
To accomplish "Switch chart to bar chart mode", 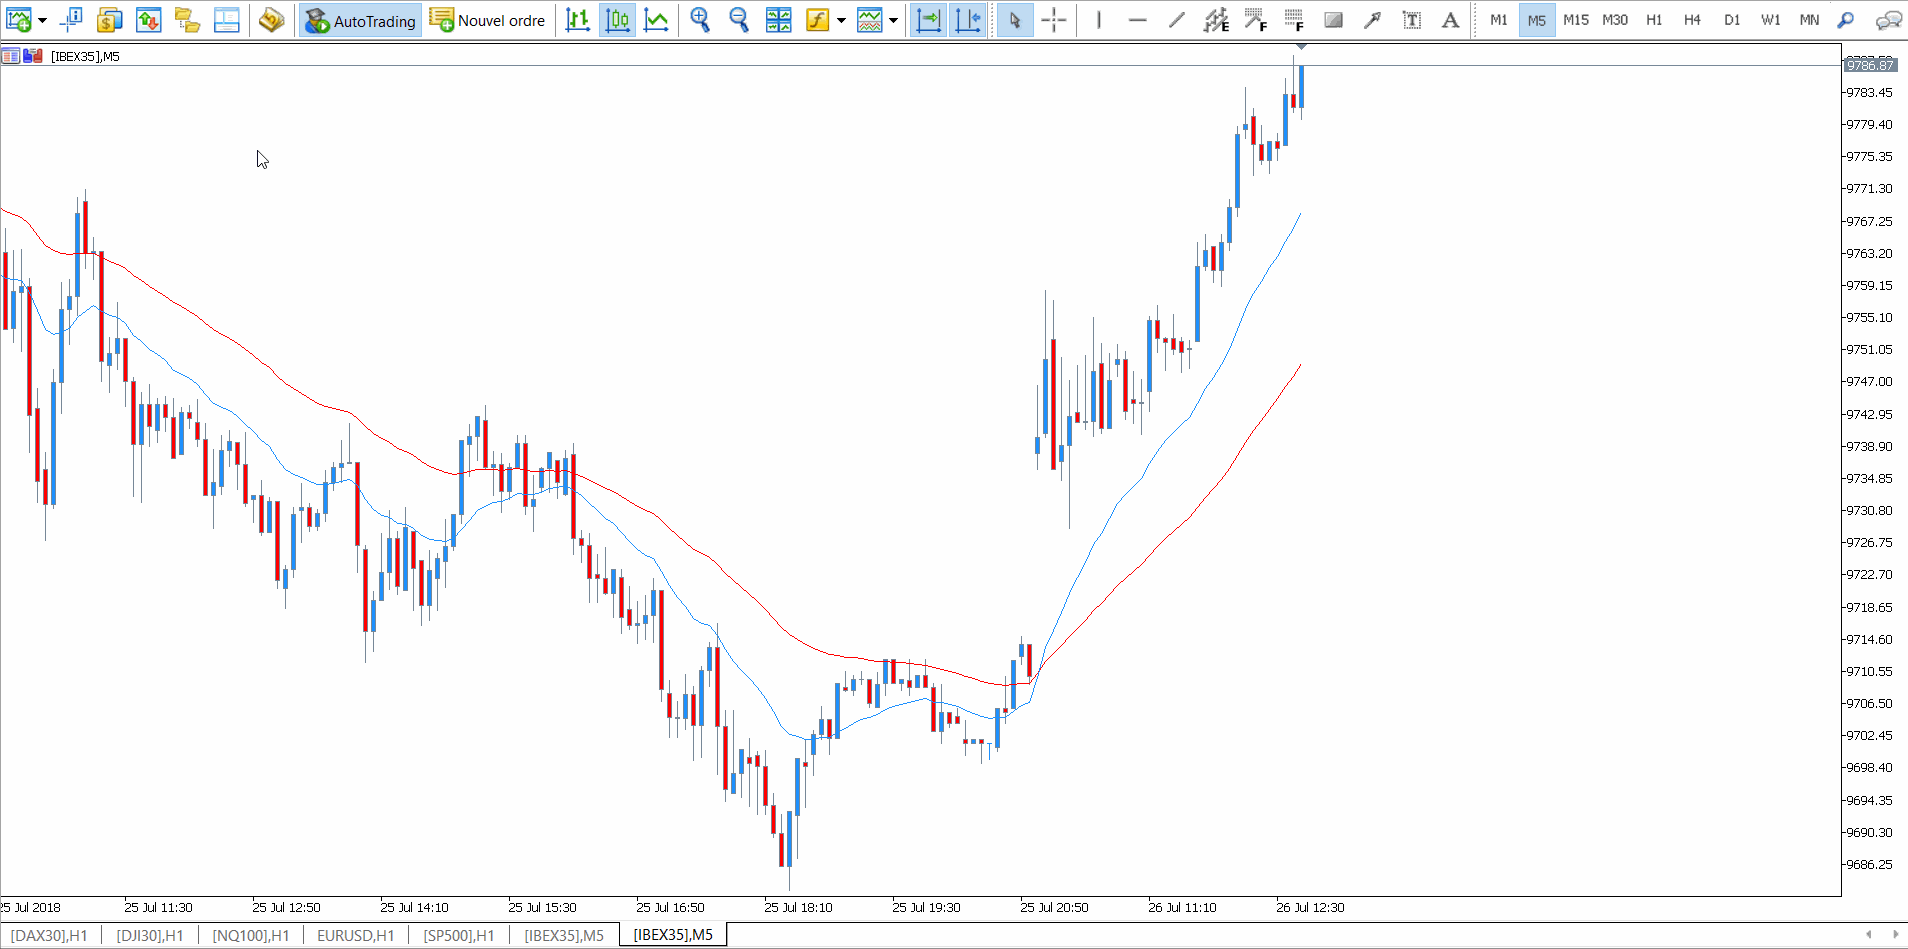I will coord(577,20).
